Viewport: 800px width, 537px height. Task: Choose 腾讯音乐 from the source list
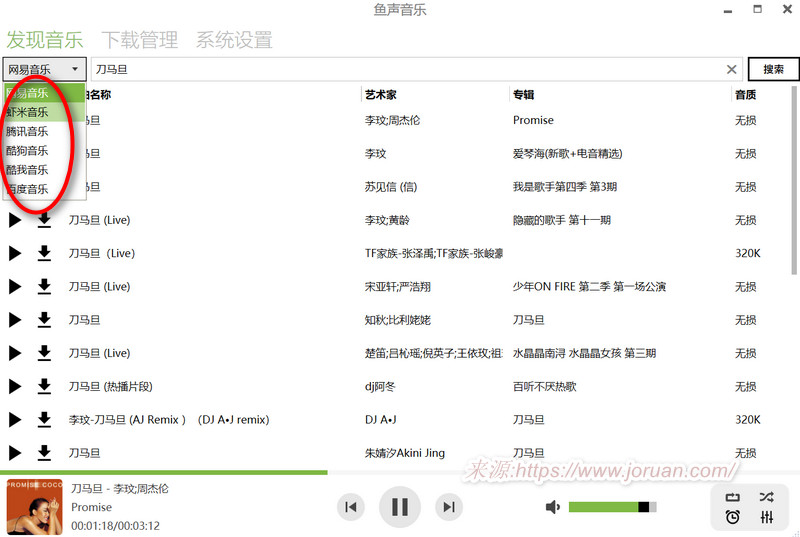[x=27, y=131]
